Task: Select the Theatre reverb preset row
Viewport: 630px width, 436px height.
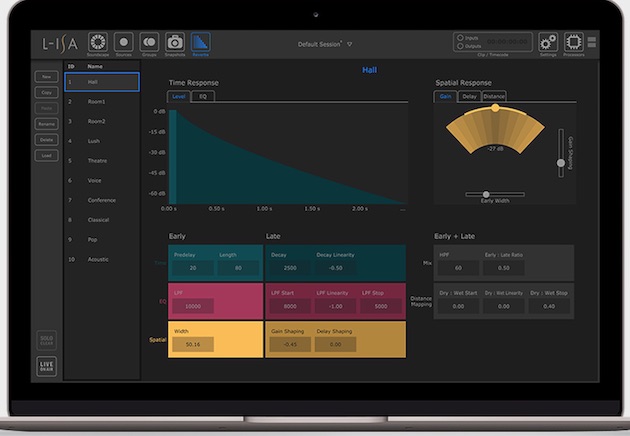Action: (97, 160)
